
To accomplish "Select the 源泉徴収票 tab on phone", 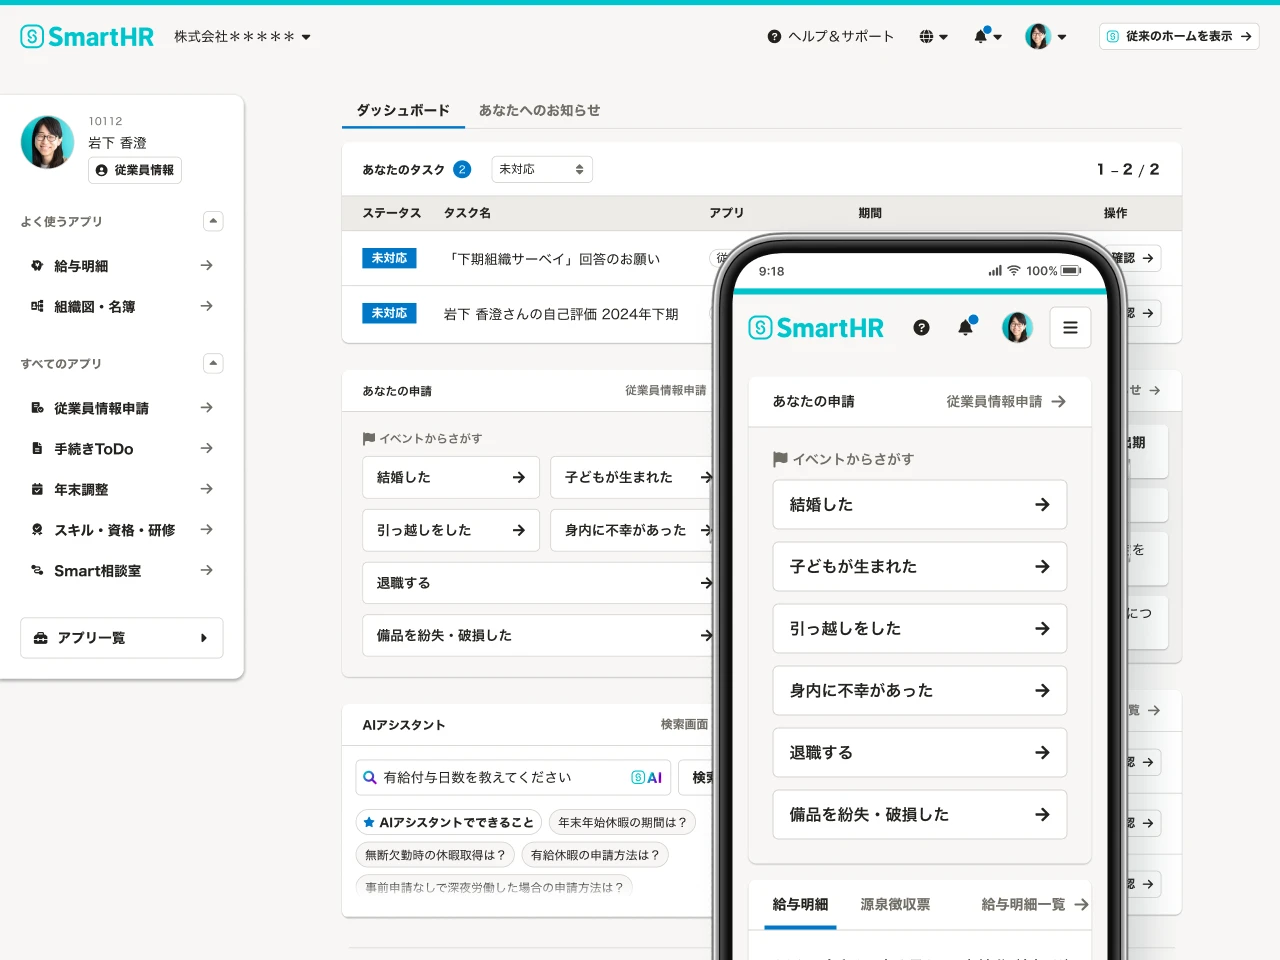I will 895,905.
